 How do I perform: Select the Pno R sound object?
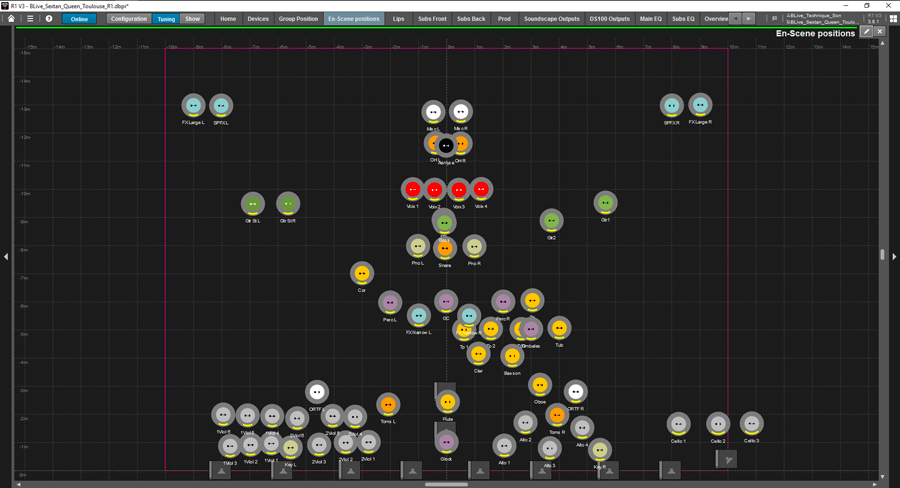(x=474, y=247)
